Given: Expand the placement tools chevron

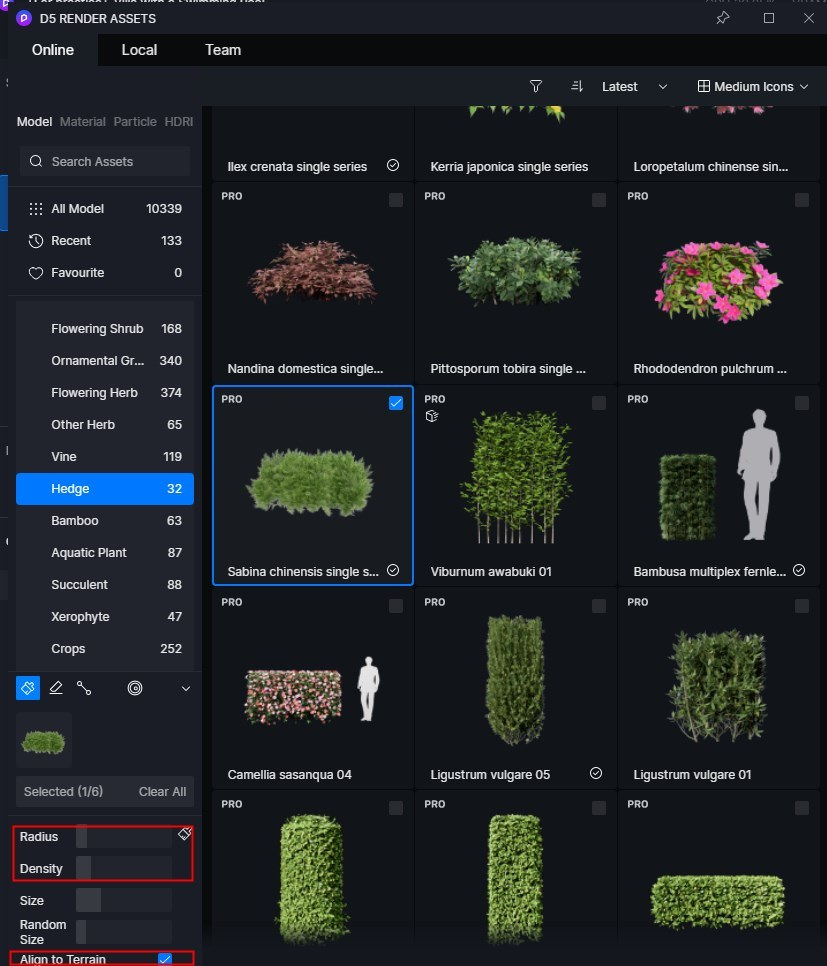Looking at the screenshot, I should (185, 688).
